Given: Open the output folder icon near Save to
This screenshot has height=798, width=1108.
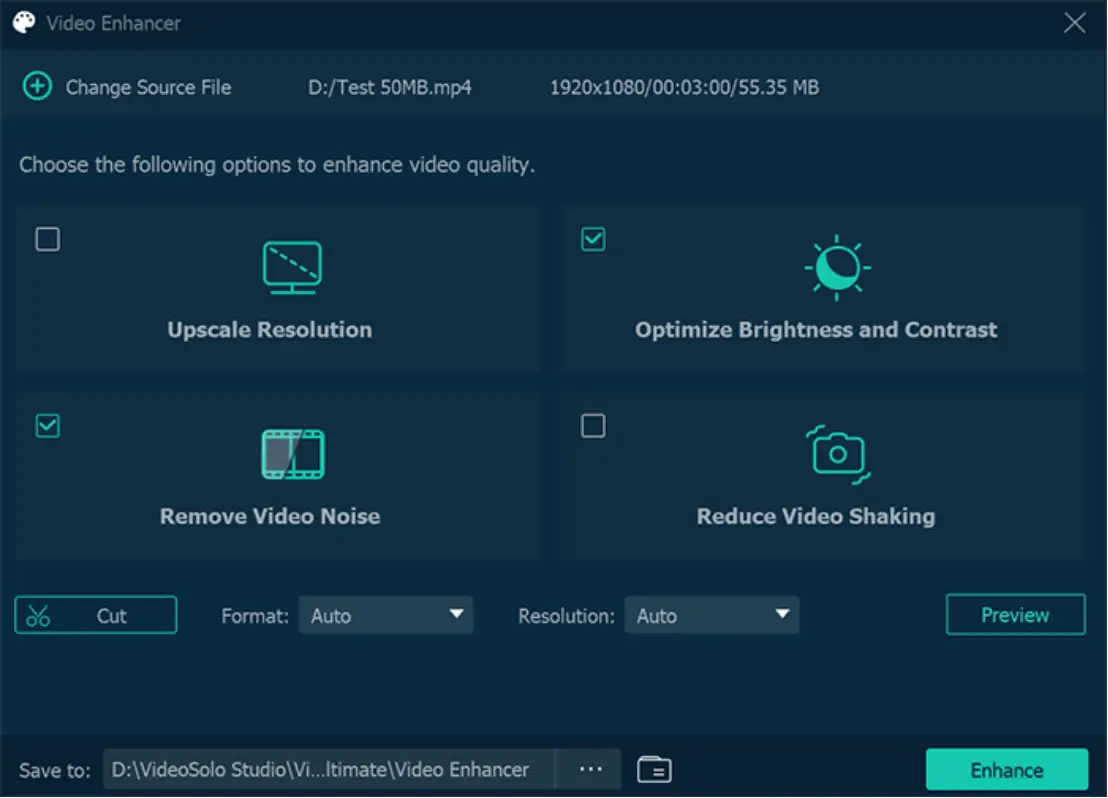Looking at the screenshot, I should point(654,769).
